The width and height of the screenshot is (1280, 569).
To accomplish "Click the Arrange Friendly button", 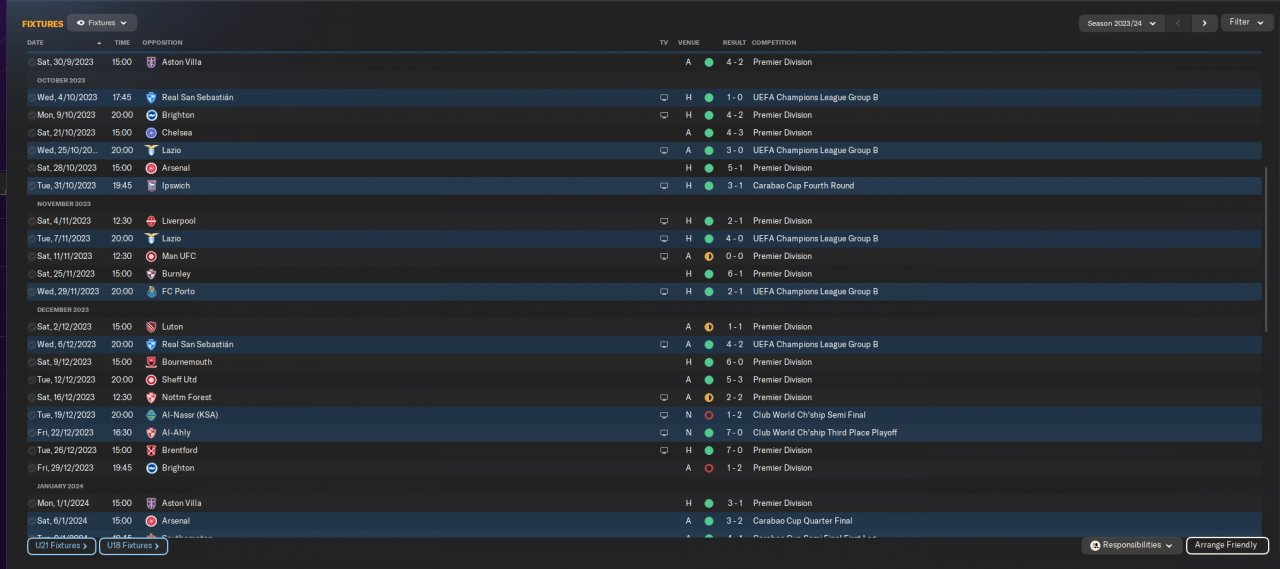I will (1227, 546).
